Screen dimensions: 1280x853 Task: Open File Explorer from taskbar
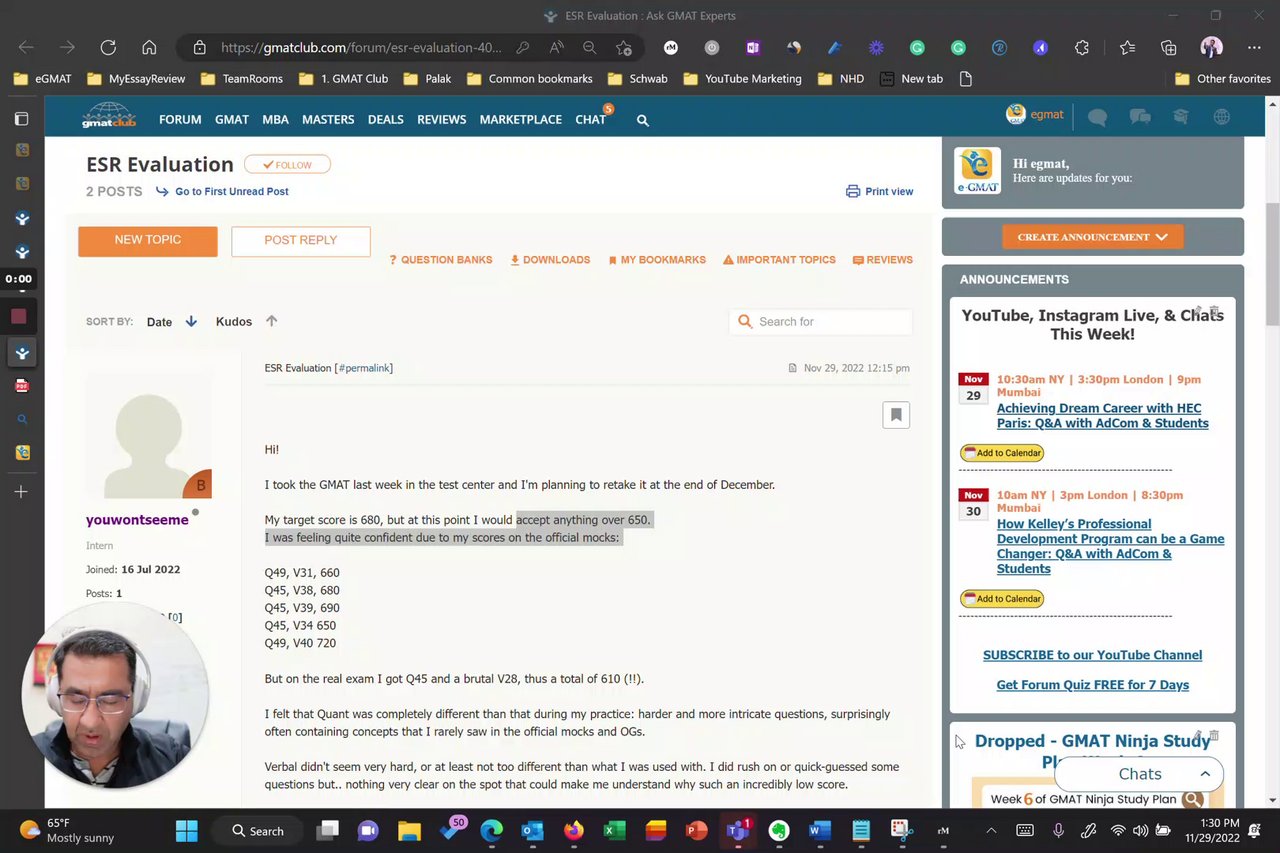pyautogui.click(x=409, y=831)
